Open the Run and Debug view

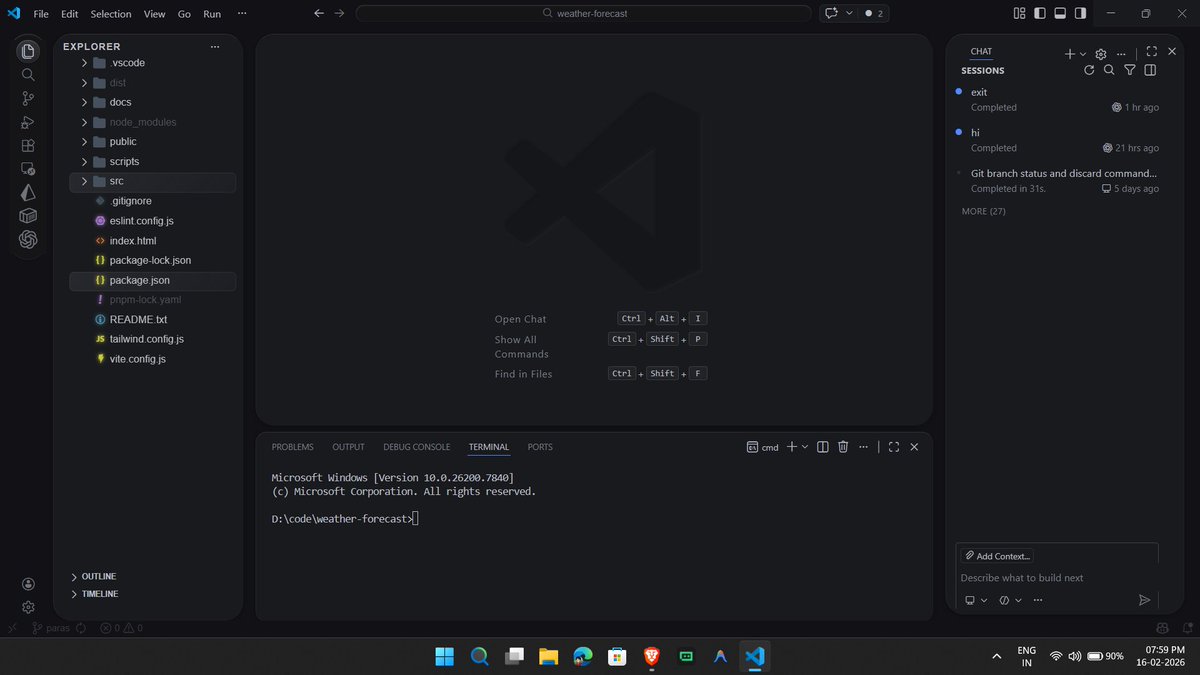point(28,122)
